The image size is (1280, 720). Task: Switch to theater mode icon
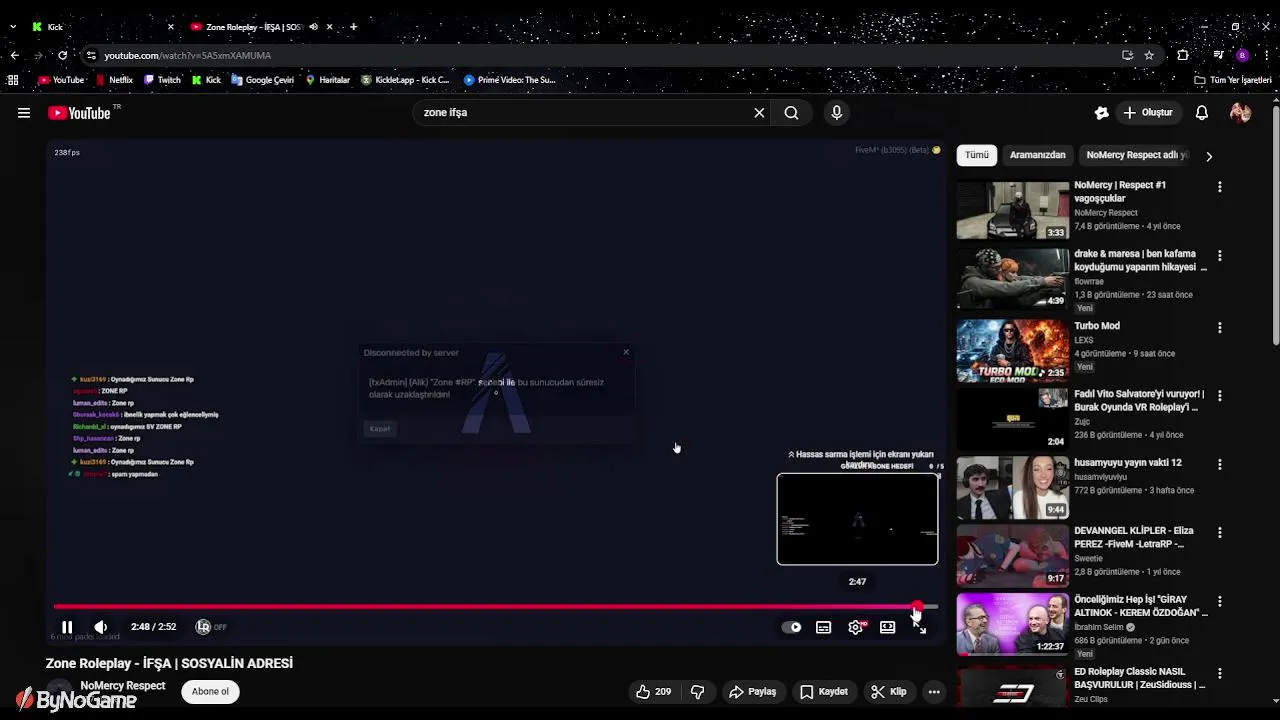(887, 627)
